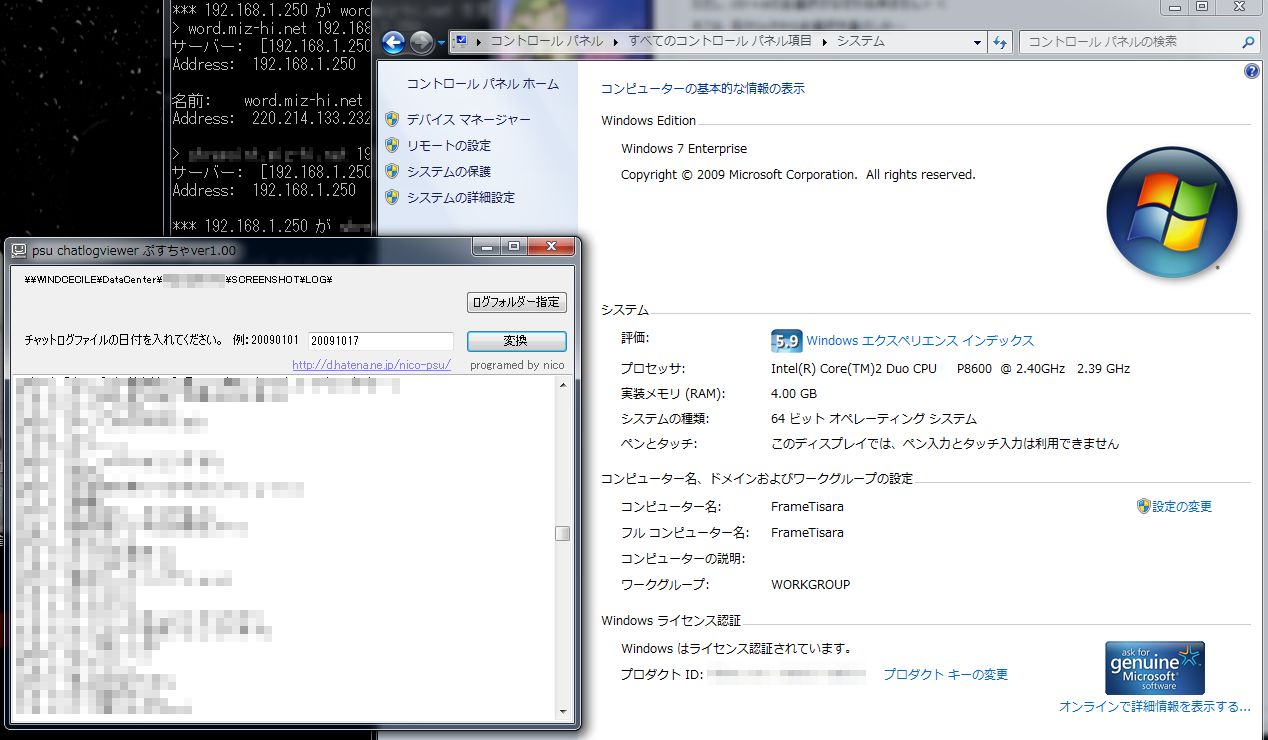Click ログフォルダー指定 button in chatlogviewer
The height and width of the screenshot is (740, 1268).
pos(517,302)
